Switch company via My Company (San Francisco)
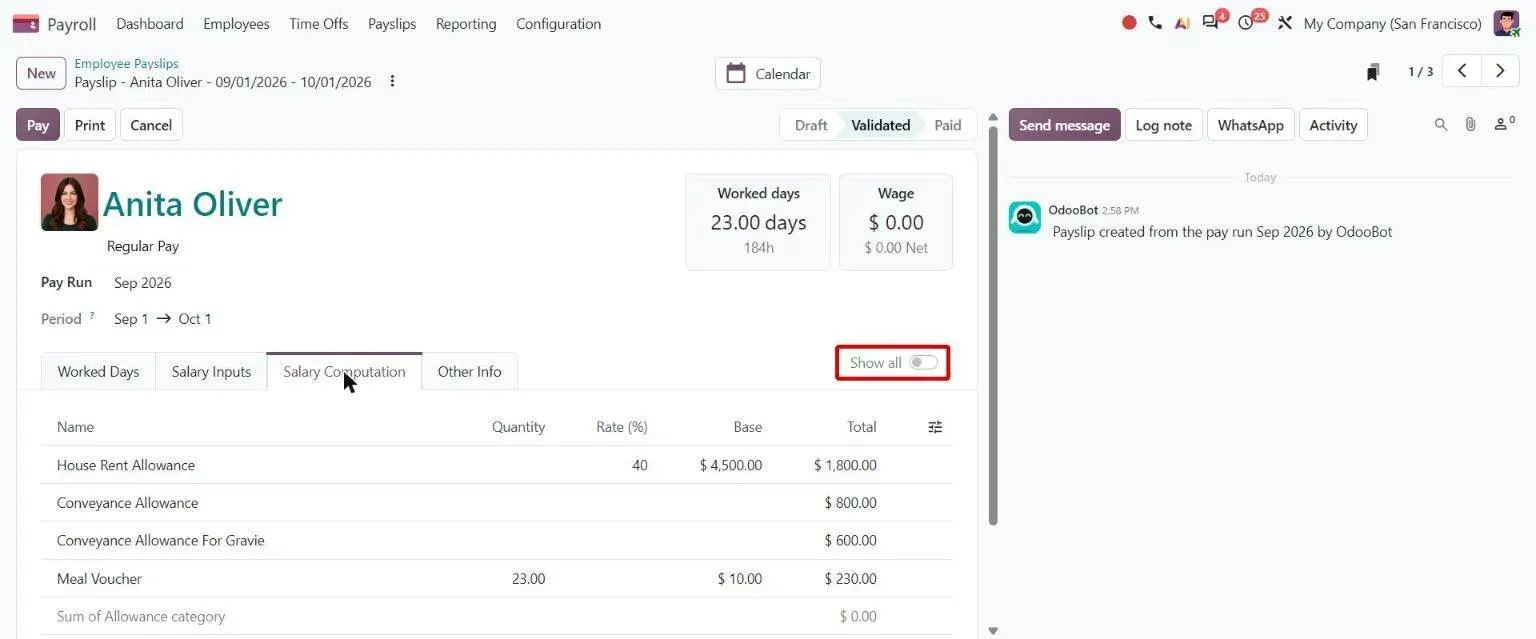Screen dimensions: 1536x639 pos(1392,23)
